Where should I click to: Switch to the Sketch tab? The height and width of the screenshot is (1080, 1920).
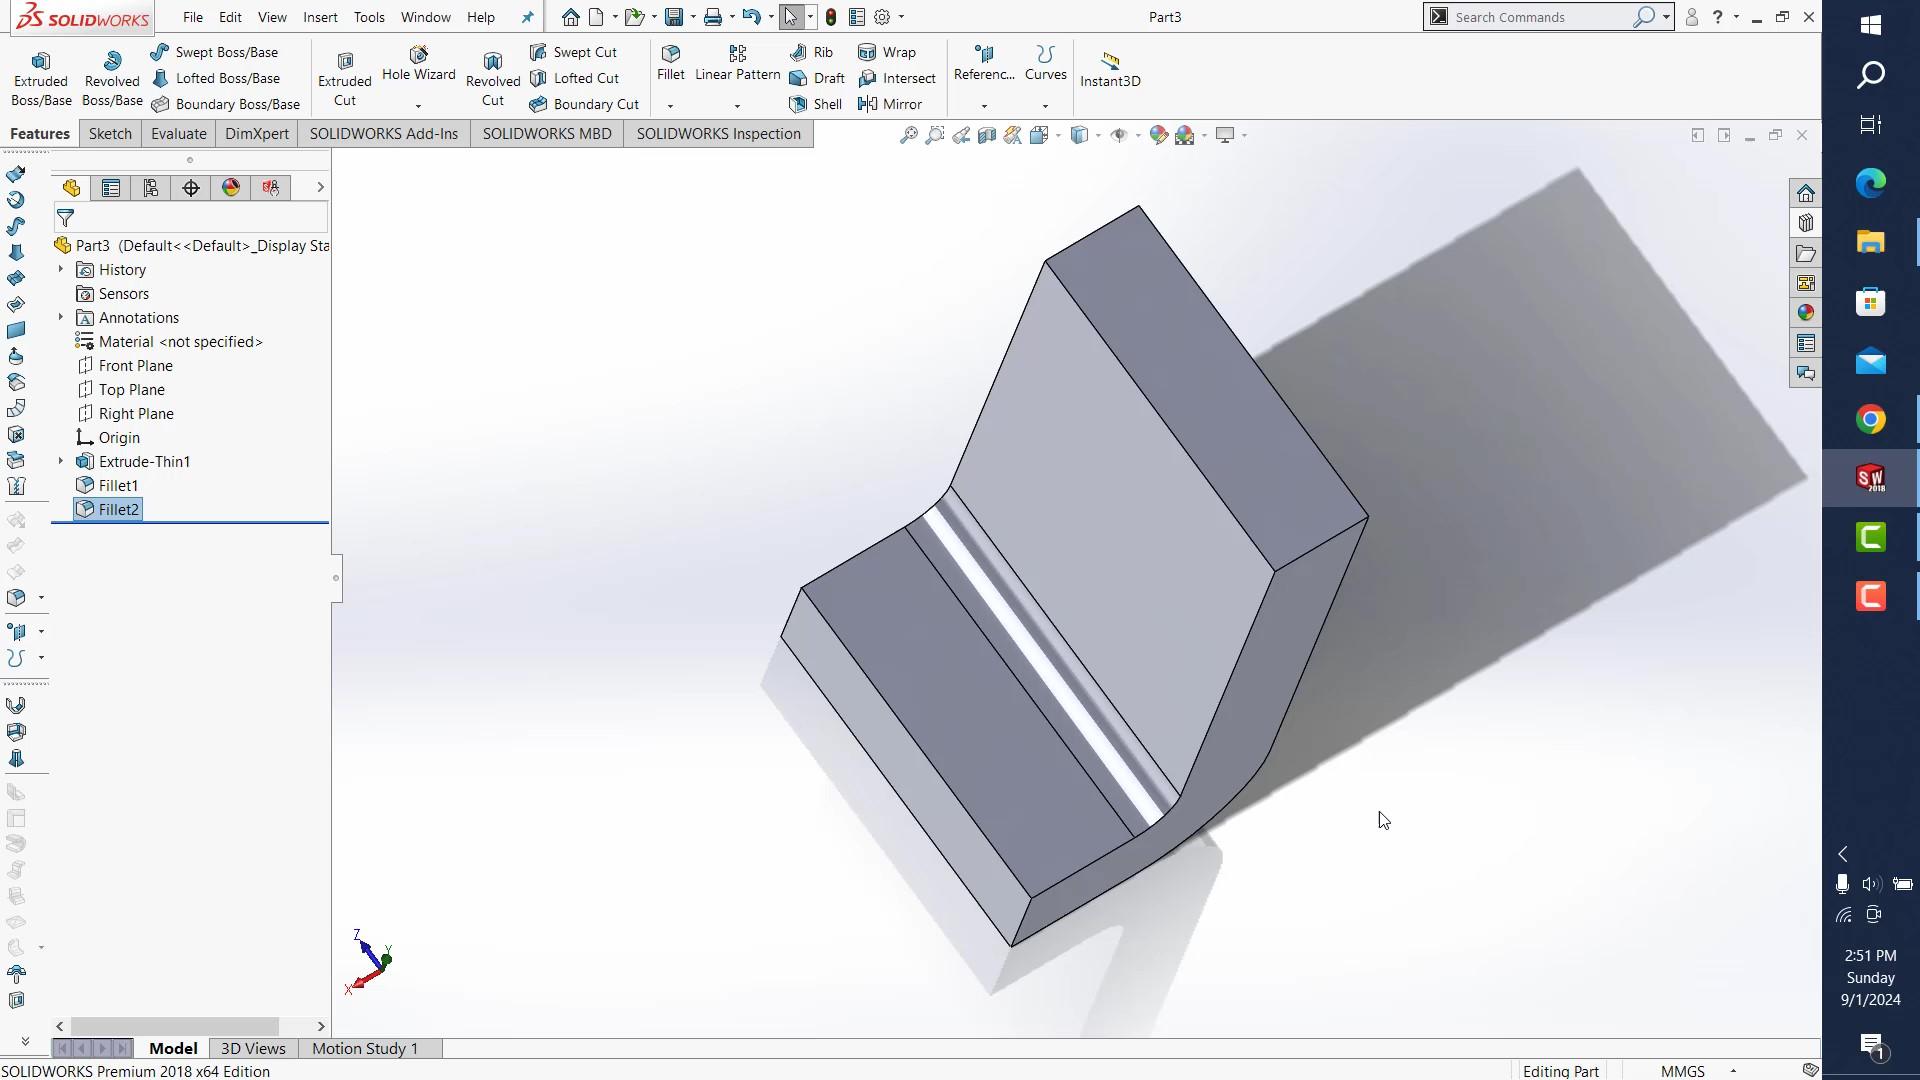[x=110, y=134]
